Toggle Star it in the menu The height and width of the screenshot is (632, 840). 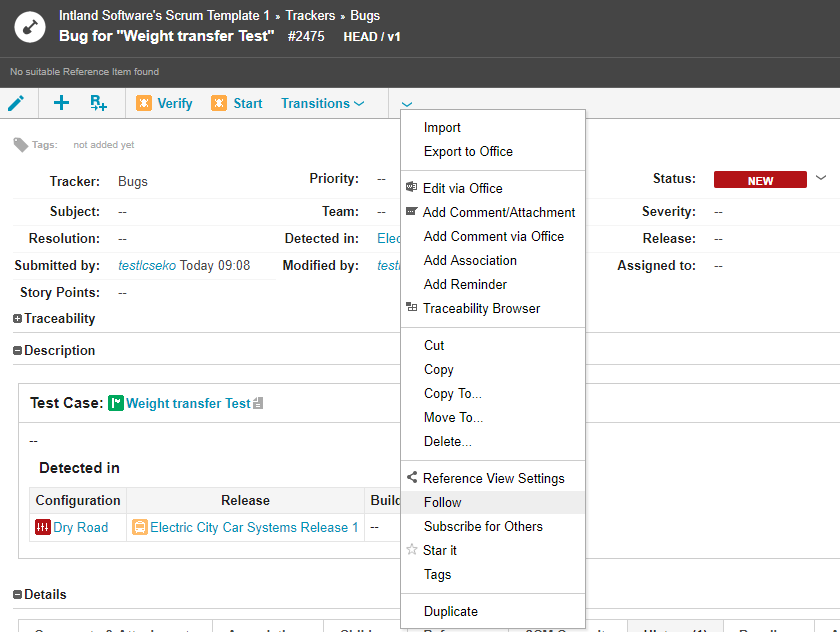tap(439, 550)
